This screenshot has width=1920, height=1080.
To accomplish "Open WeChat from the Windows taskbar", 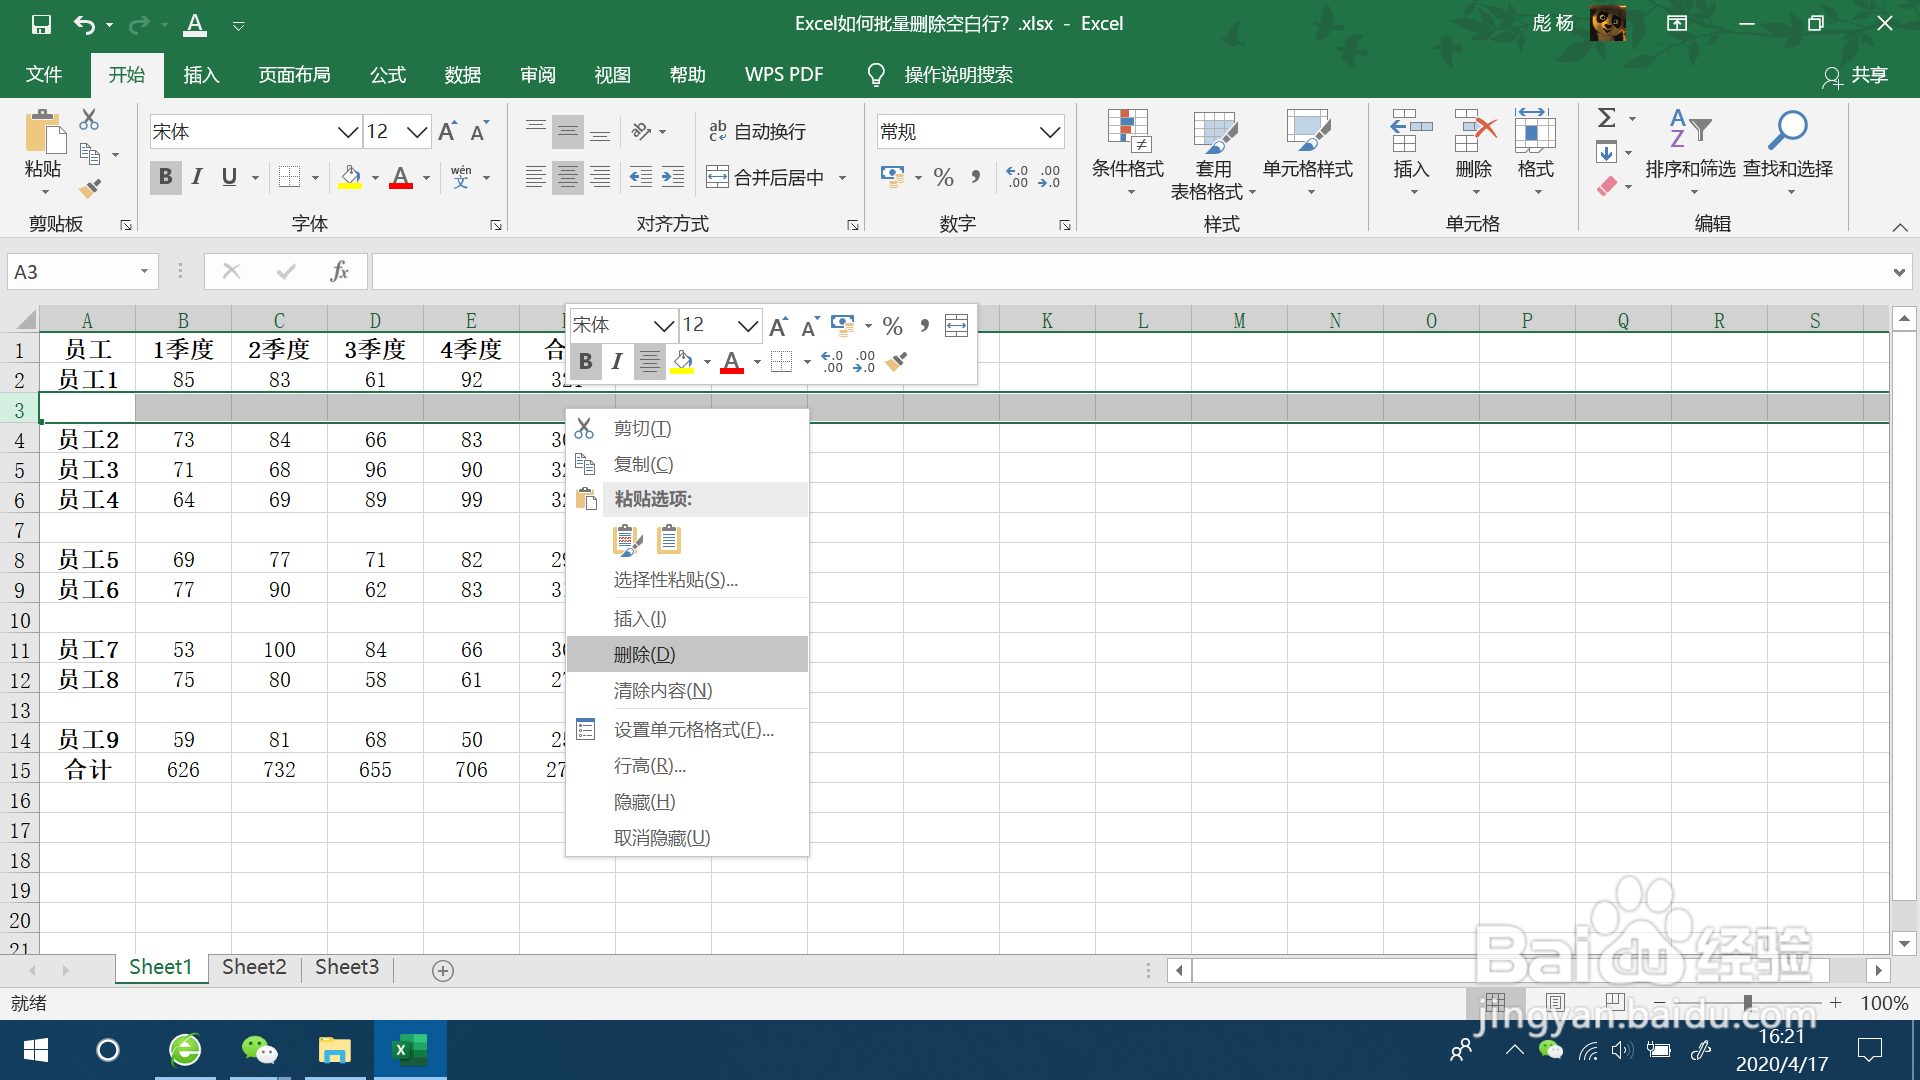I will tap(260, 1050).
